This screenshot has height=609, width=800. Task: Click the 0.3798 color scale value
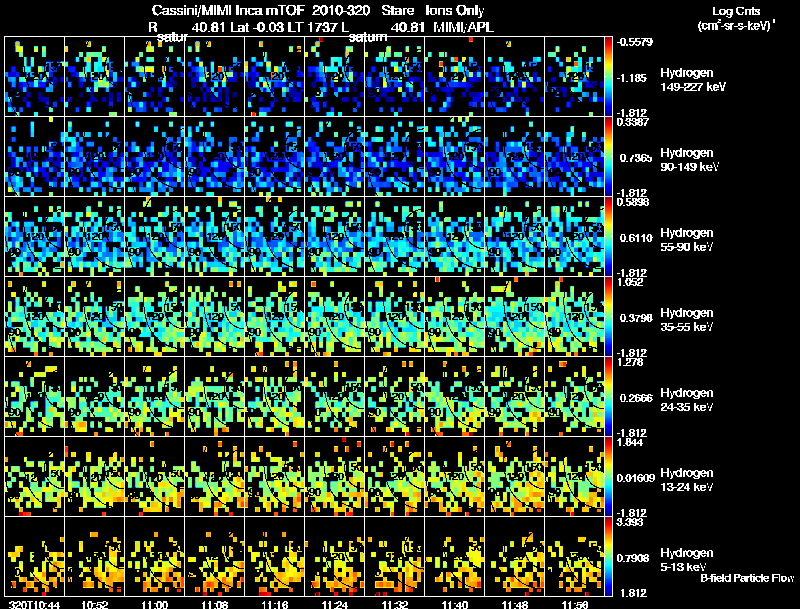tap(636, 318)
